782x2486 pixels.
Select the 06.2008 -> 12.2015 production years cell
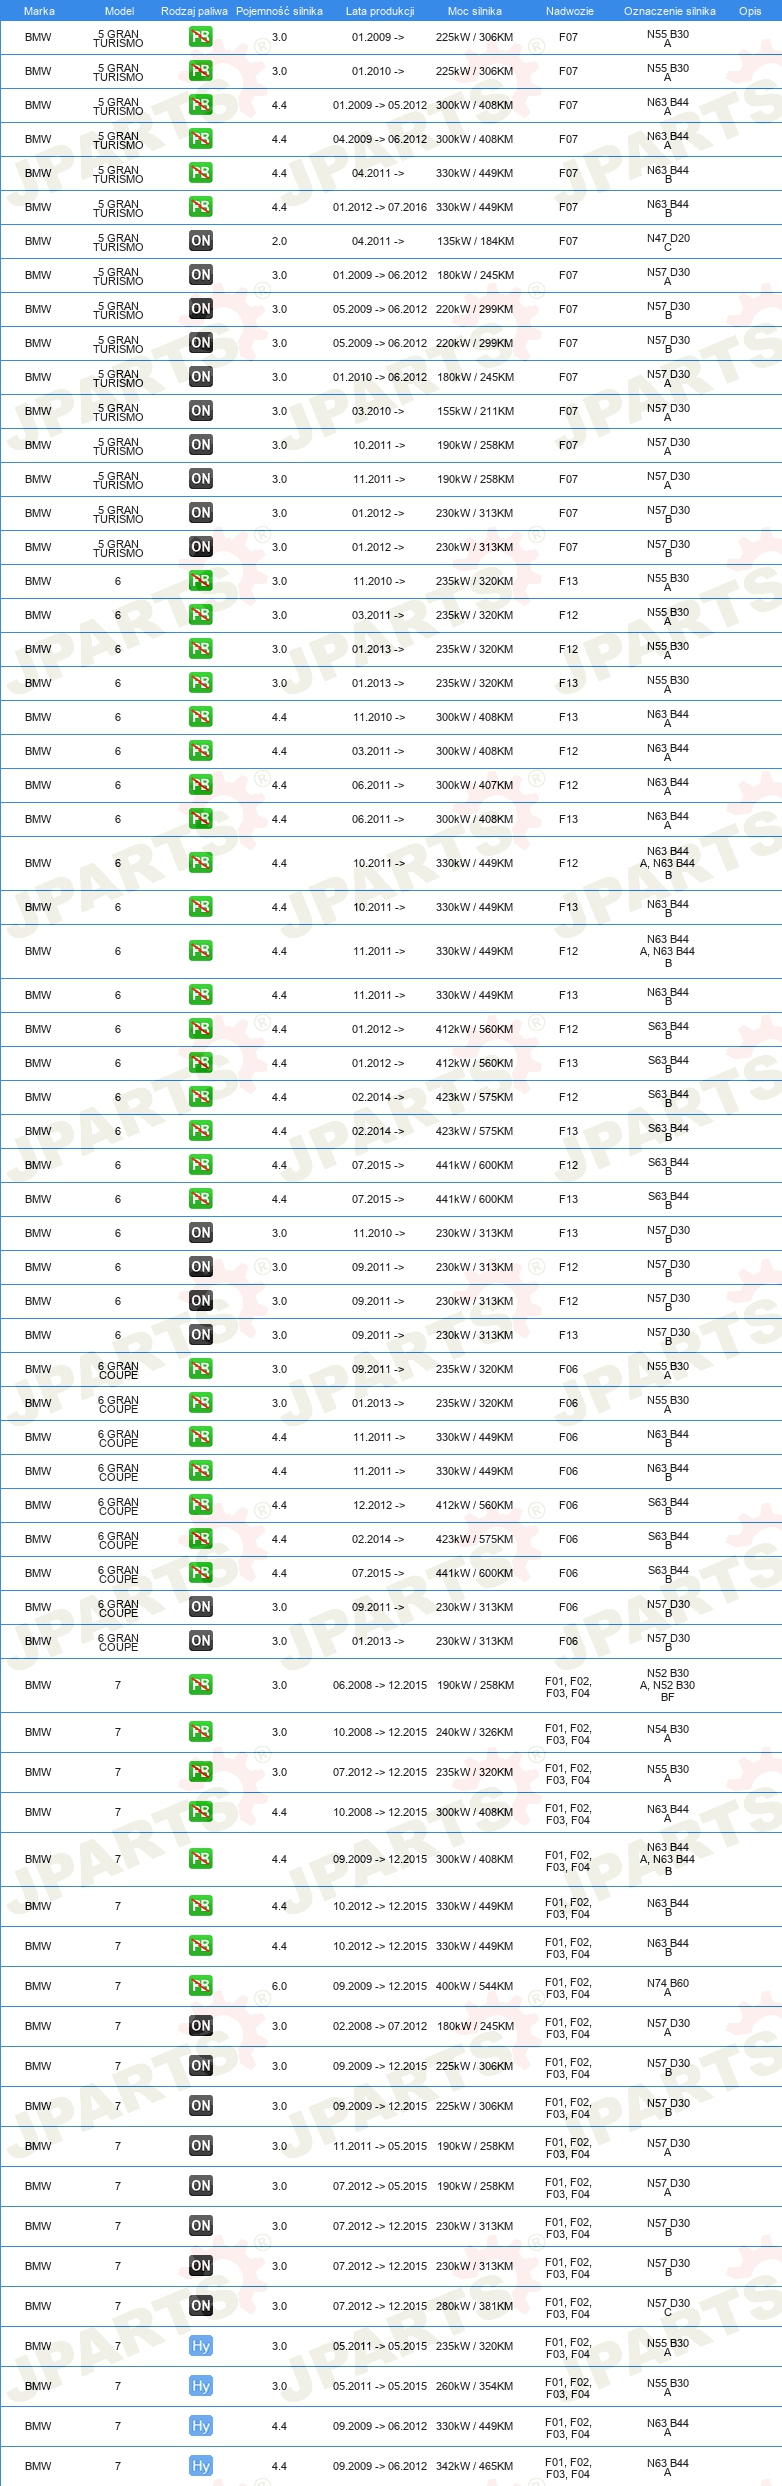click(x=380, y=1685)
